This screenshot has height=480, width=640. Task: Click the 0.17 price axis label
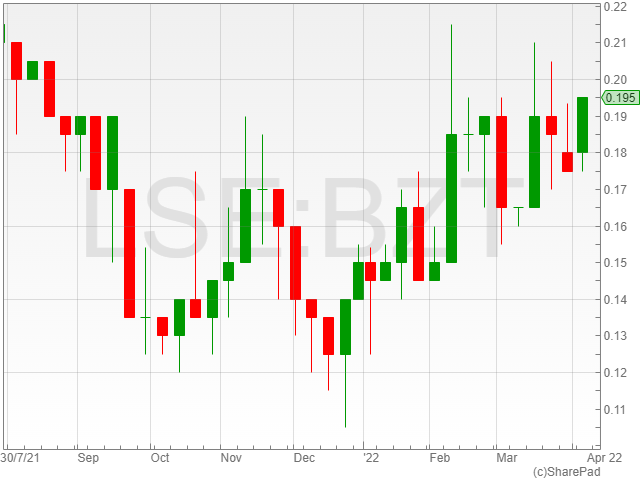[x=615, y=190]
